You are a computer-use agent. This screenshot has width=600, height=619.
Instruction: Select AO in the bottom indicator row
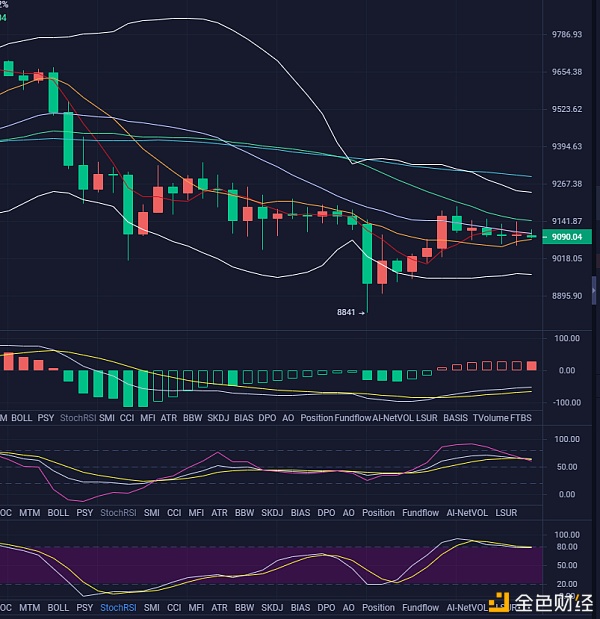[x=348, y=608]
